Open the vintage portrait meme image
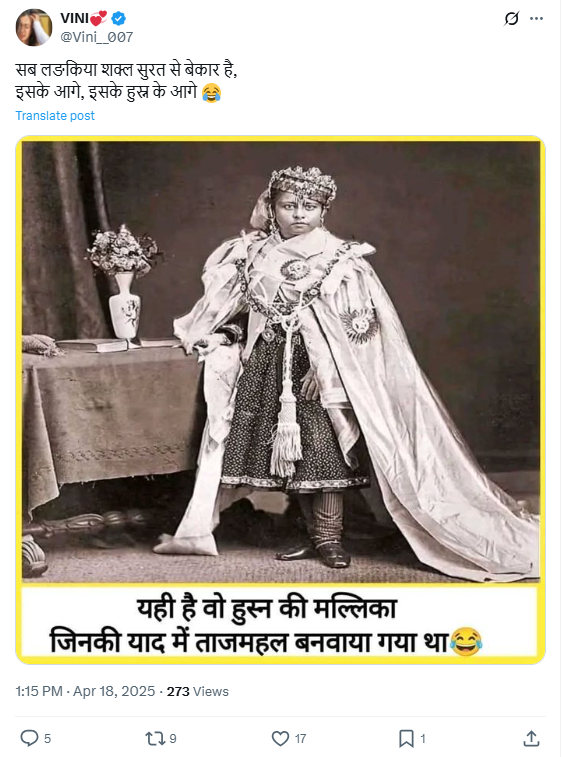Viewport: 562px width, 757px height. [x=281, y=400]
